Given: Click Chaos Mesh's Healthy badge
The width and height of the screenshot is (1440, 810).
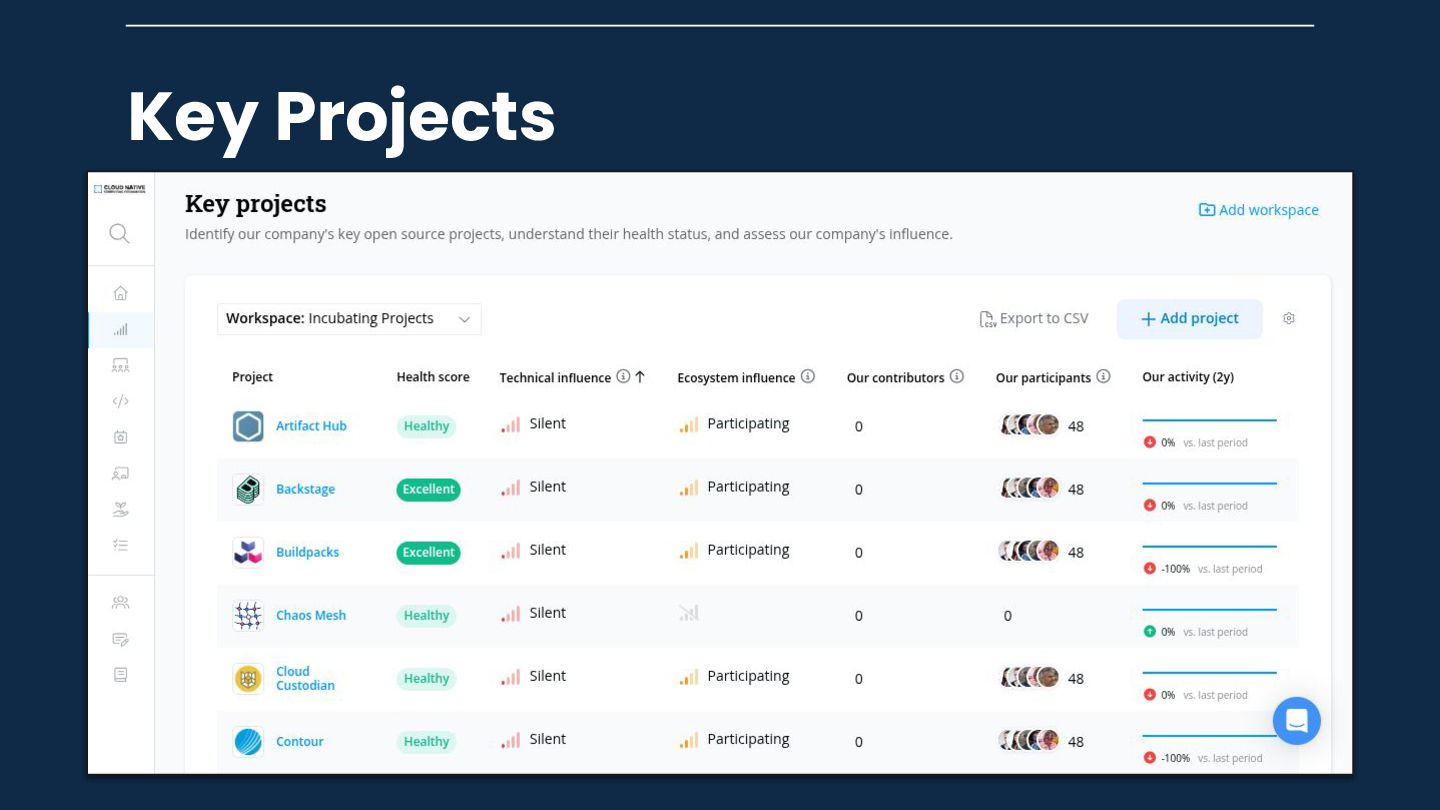Looking at the screenshot, I should 427,615.
